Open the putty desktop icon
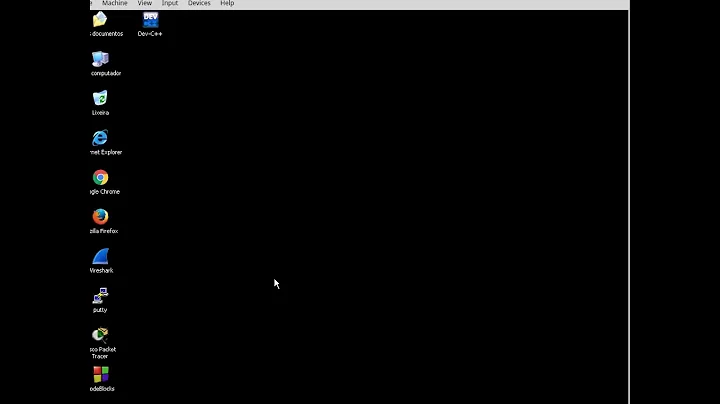Screen dimensions: 720x404 100,296
